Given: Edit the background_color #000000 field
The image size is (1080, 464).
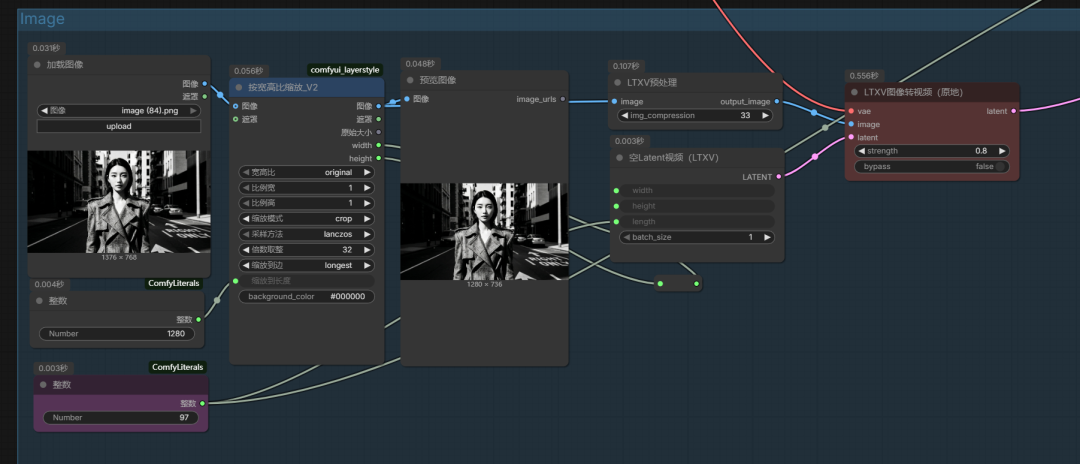Looking at the screenshot, I should (307, 297).
